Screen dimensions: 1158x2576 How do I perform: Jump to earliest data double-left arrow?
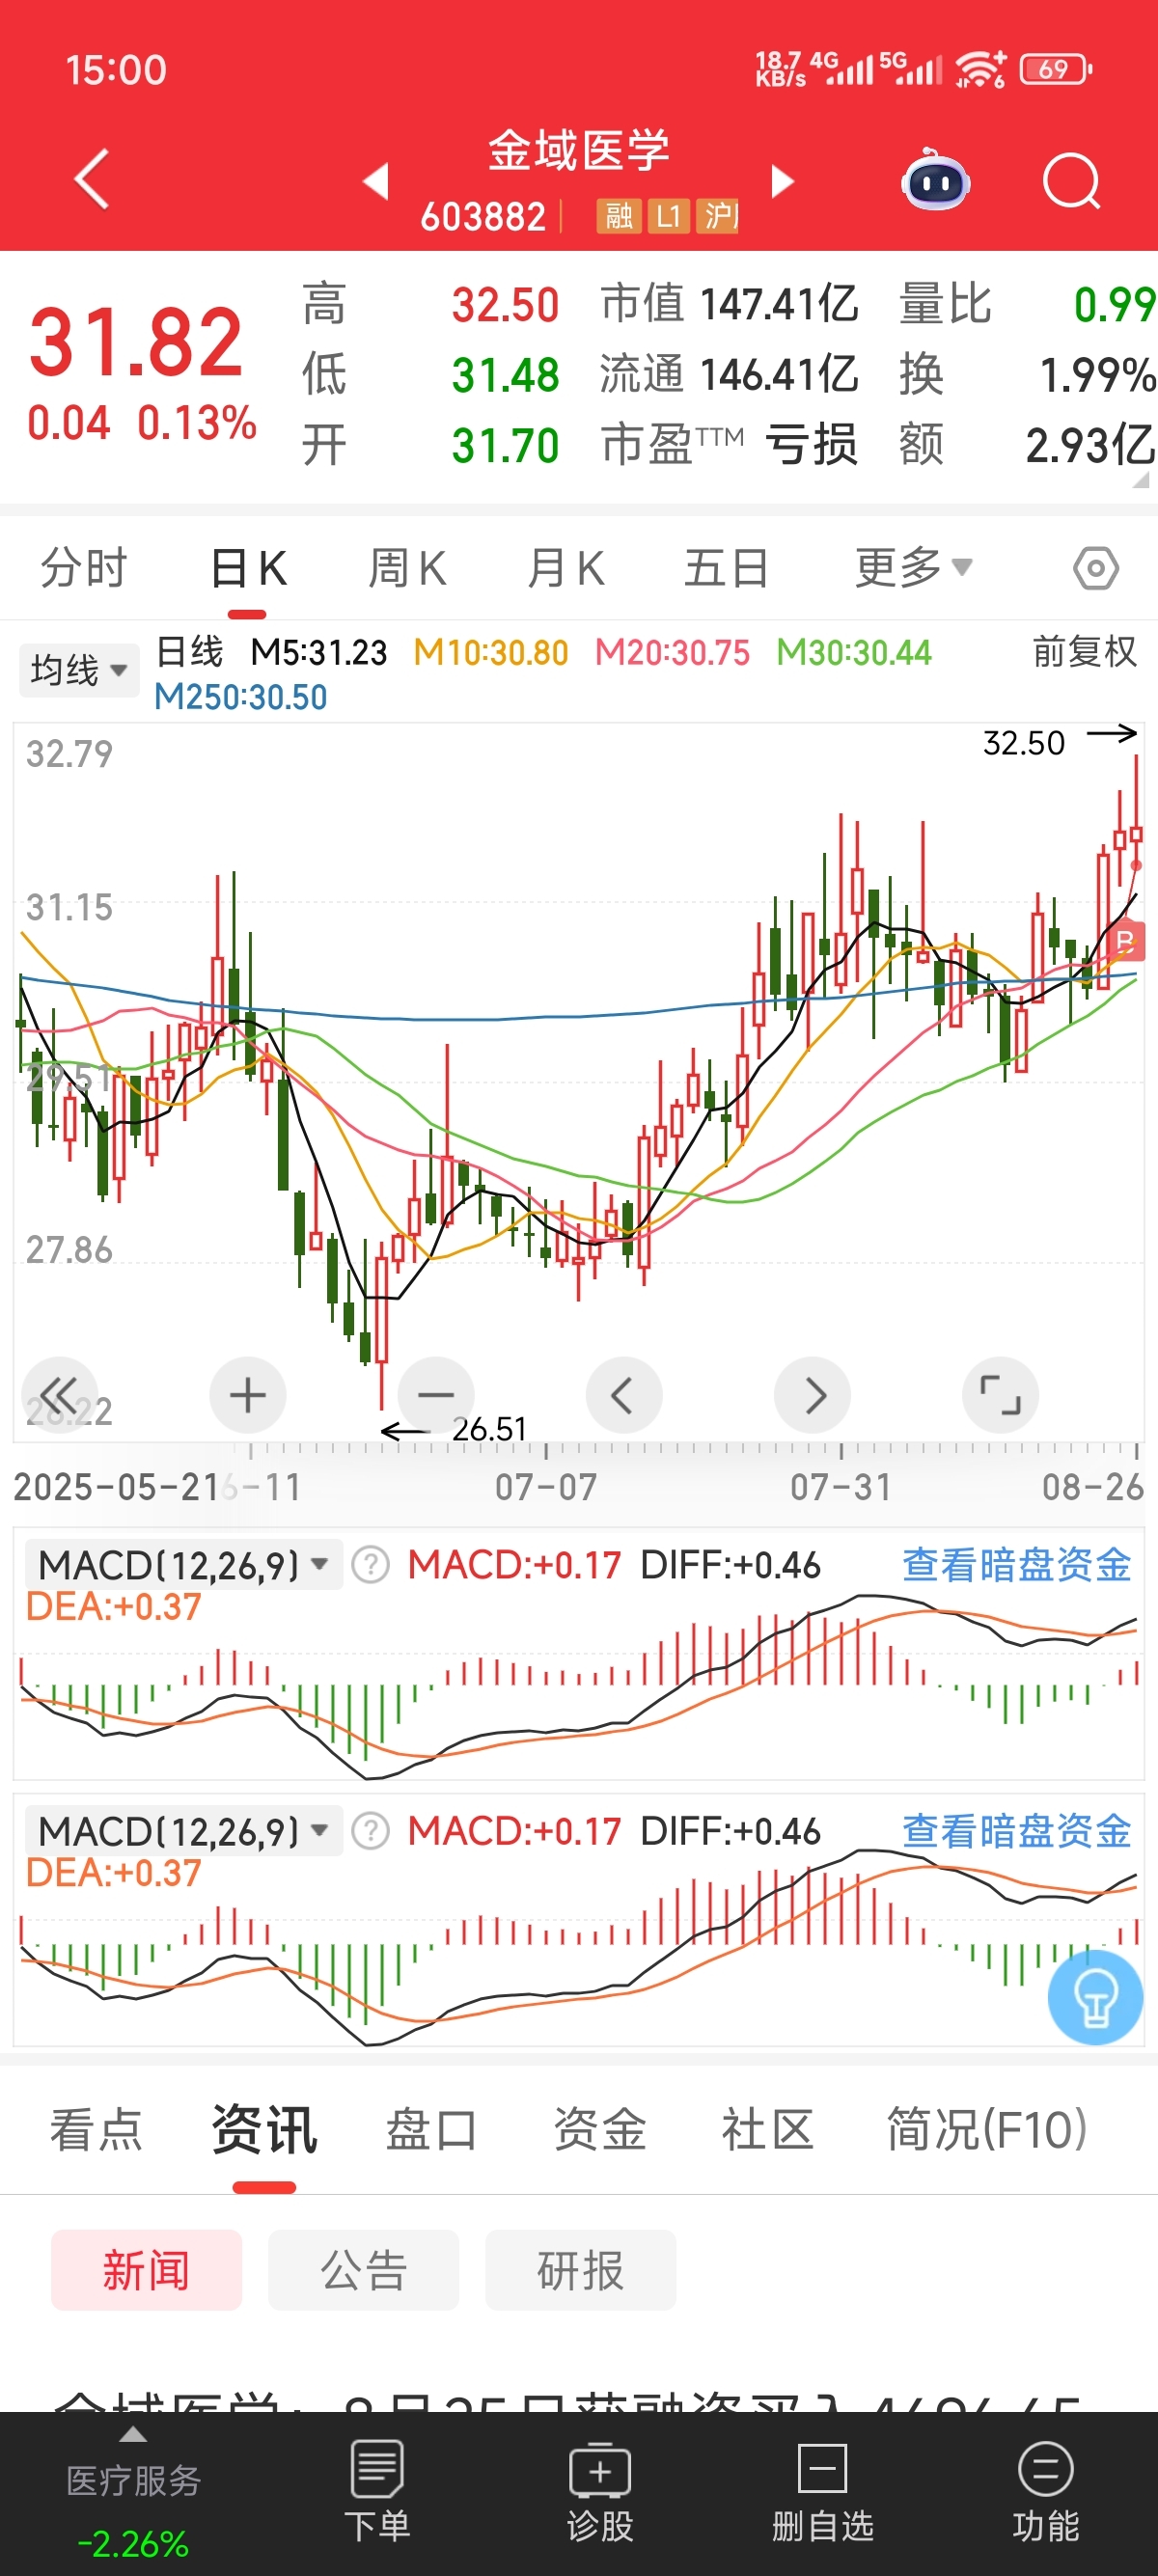[58, 1394]
